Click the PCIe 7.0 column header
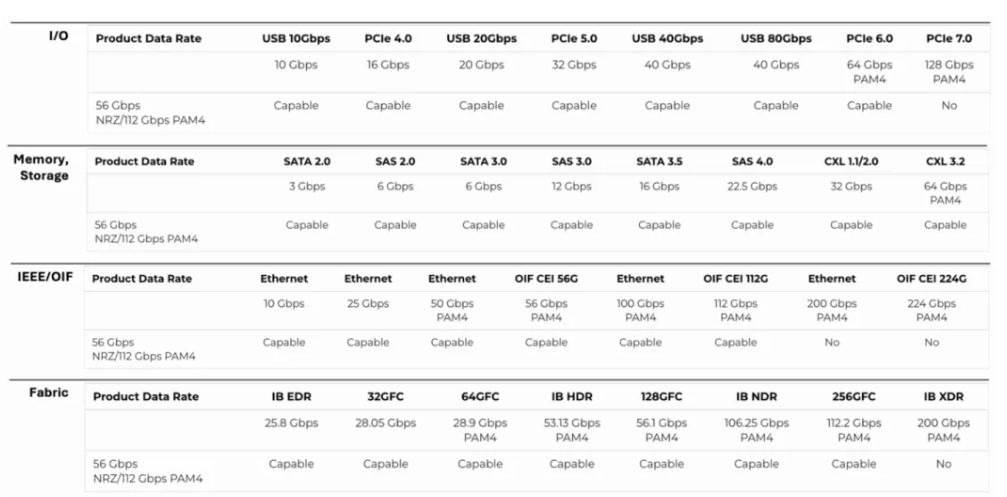The width and height of the screenshot is (1007, 497). [949, 39]
